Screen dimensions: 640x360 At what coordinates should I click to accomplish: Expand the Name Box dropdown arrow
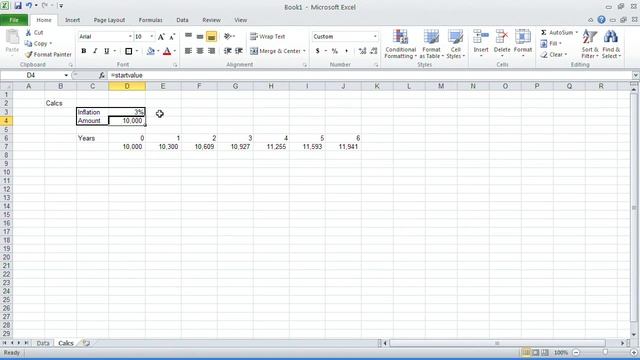[66, 75]
